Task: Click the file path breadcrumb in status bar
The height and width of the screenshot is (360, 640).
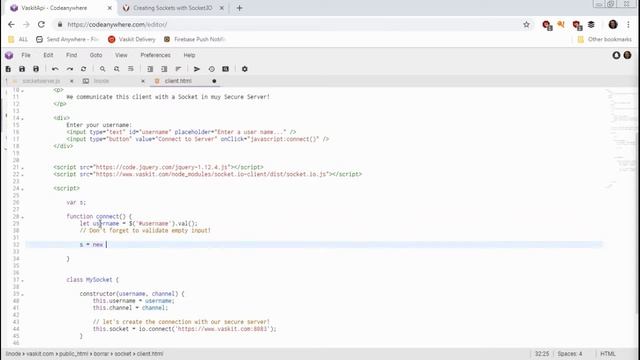Action: tap(84, 354)
